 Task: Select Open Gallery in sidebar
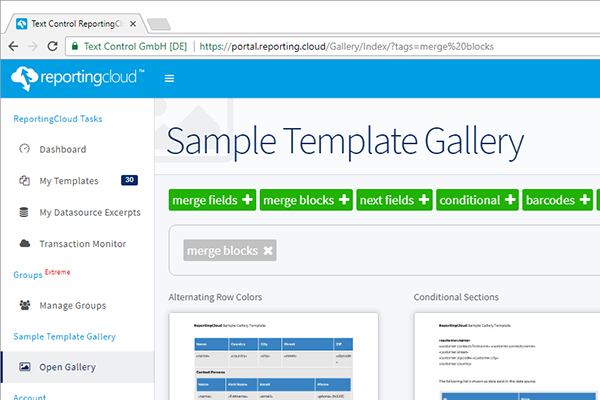point(78,367)
